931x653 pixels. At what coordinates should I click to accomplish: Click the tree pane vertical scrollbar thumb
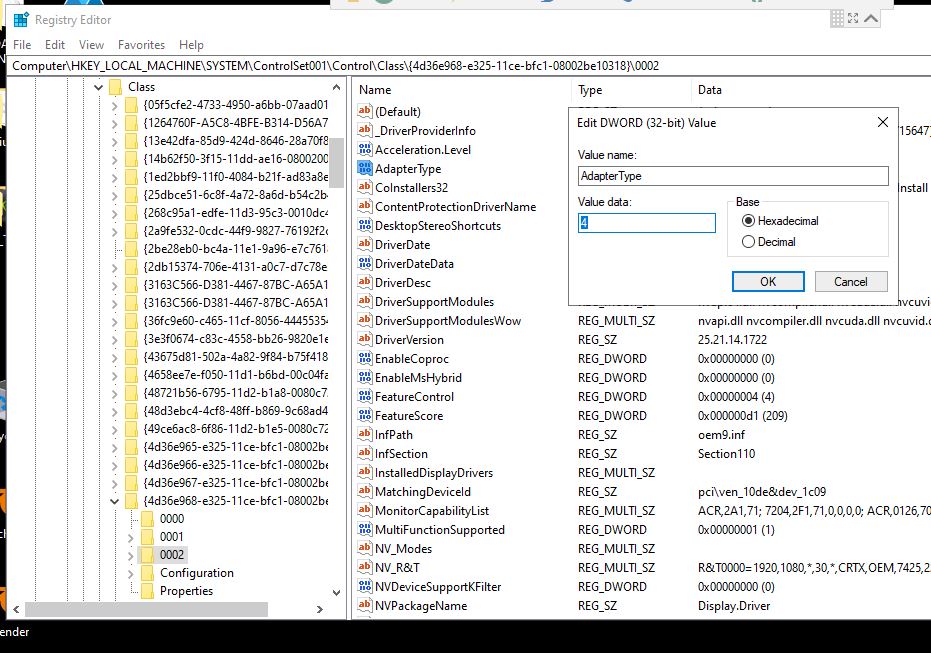337,161
